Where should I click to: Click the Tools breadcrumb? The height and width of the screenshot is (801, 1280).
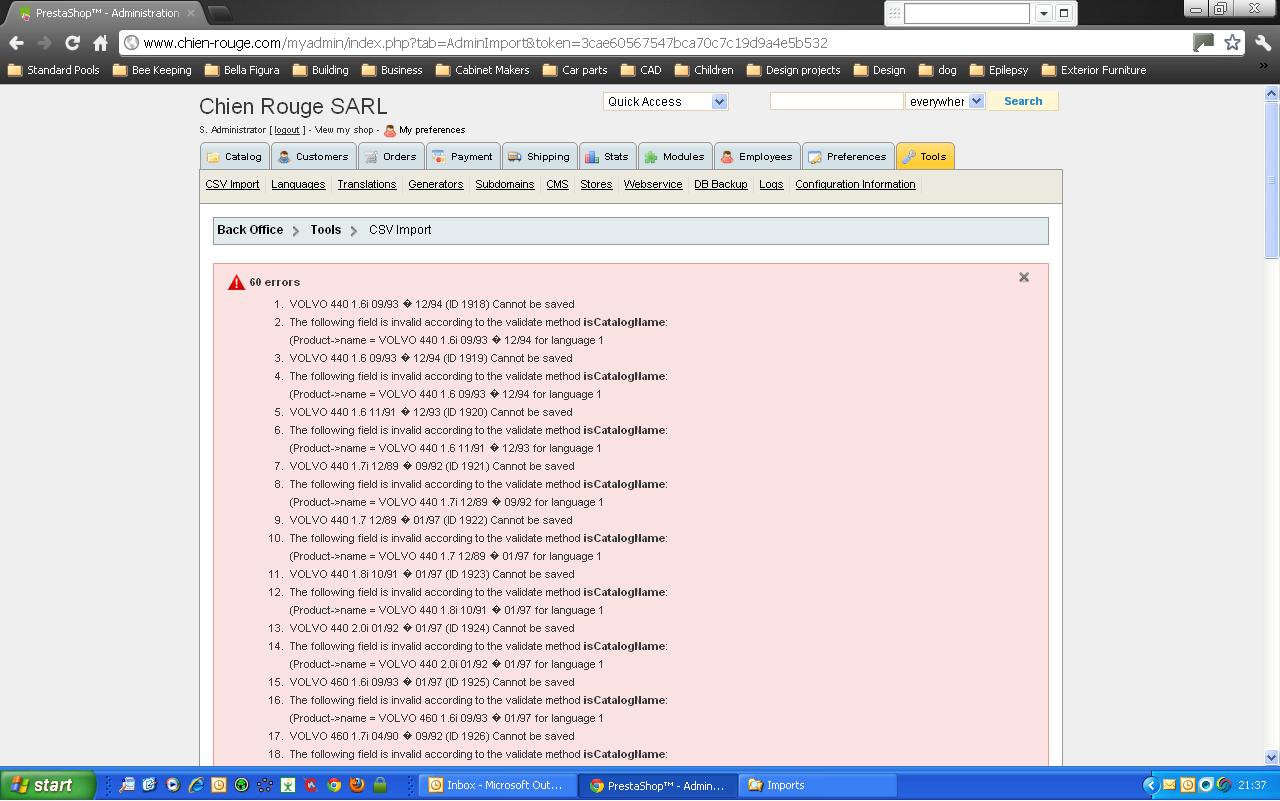[x=325, y=230]
